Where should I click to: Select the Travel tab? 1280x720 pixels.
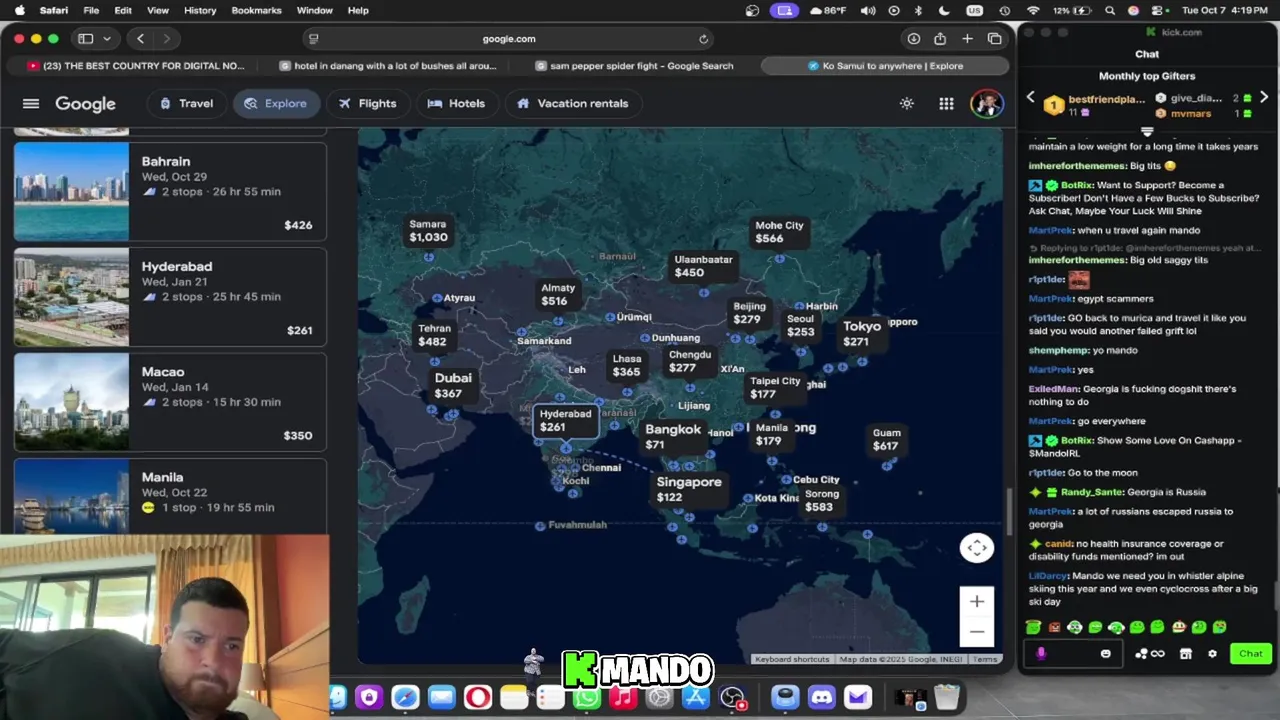(187, 104)
